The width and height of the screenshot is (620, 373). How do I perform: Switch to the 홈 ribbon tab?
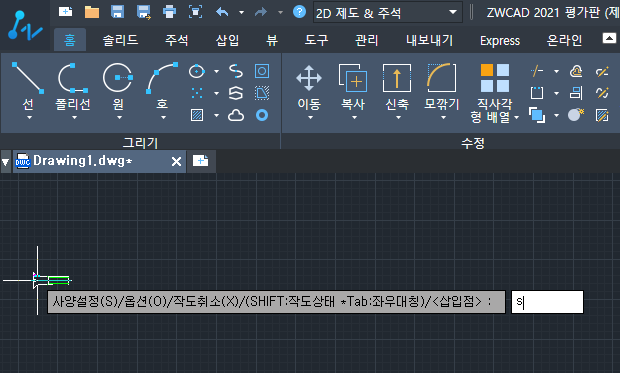tap(70, 40)
